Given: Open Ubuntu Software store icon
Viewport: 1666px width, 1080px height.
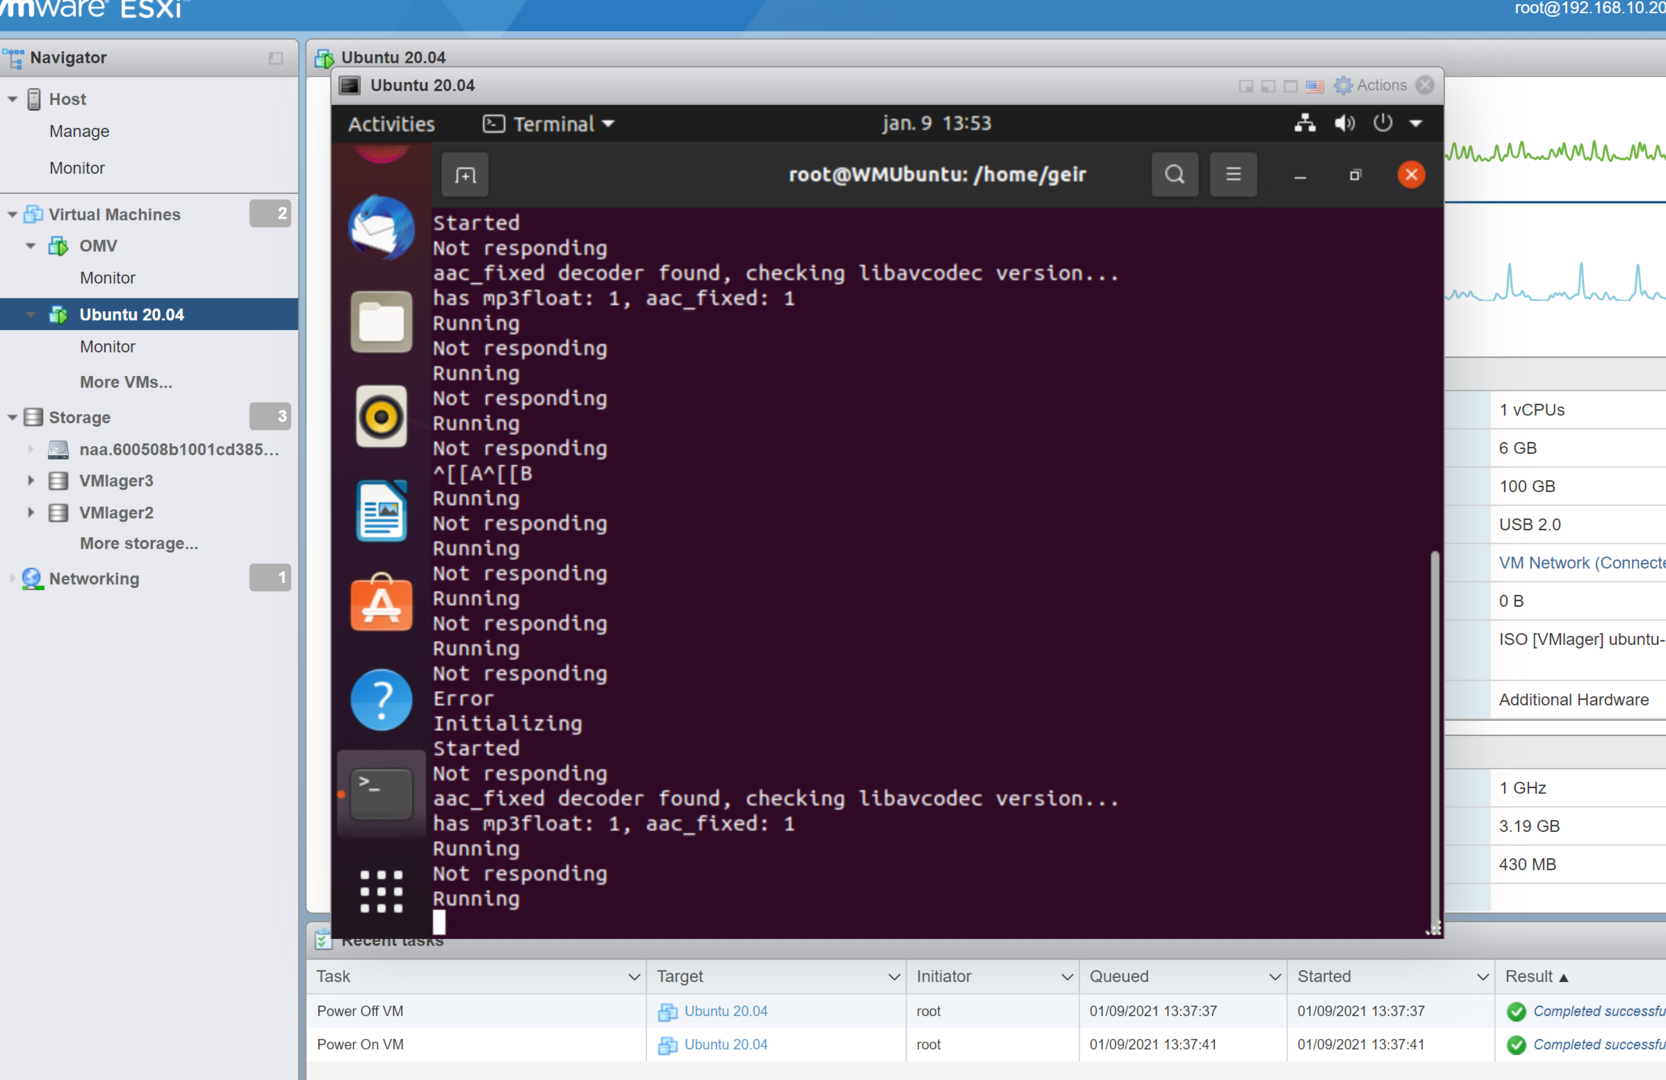Looking at the screenshot, I should 381,603.
